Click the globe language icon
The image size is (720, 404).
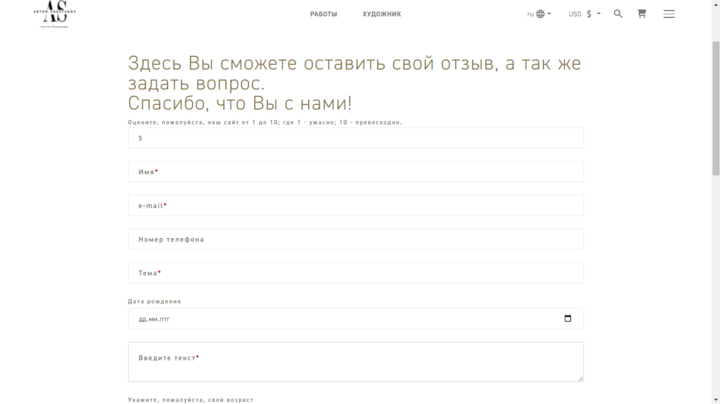[540, 14]
